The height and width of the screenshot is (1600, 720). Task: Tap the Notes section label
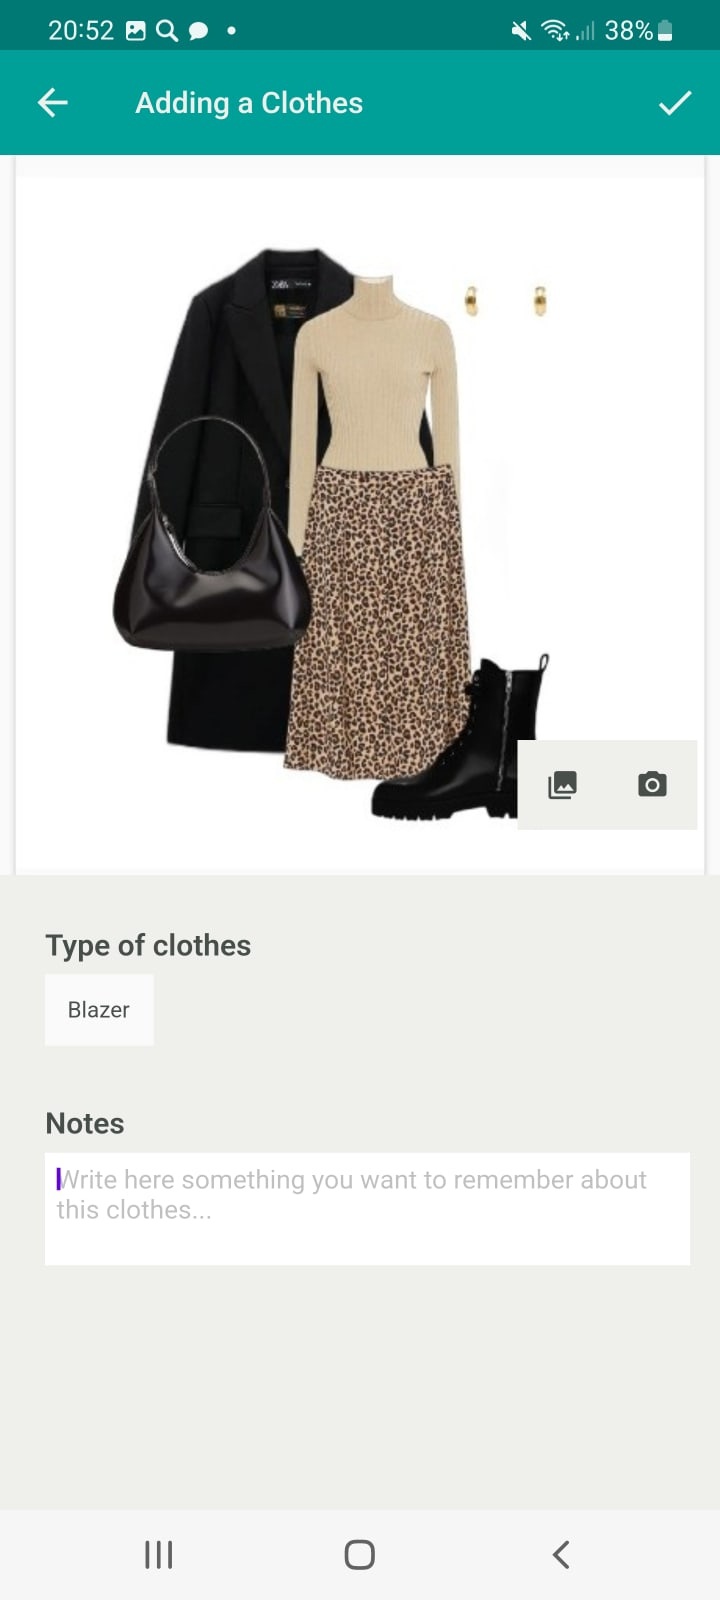click(x=85, y=1123)
